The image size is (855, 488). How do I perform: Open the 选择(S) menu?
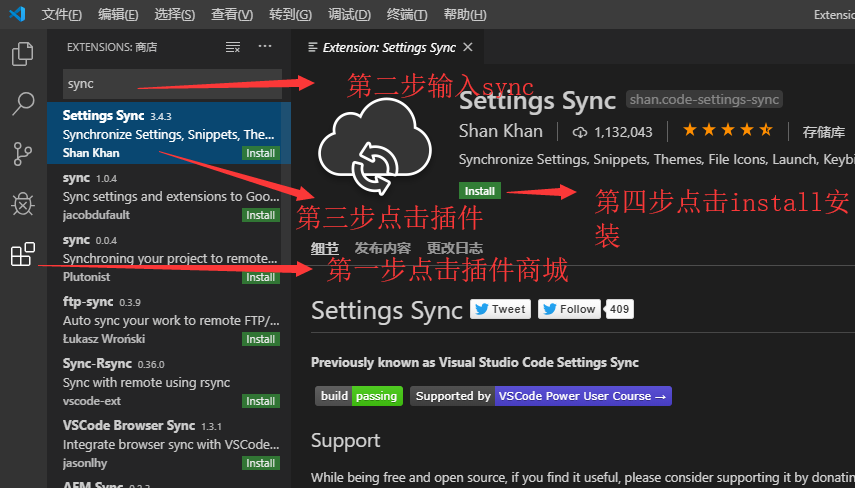174,14
